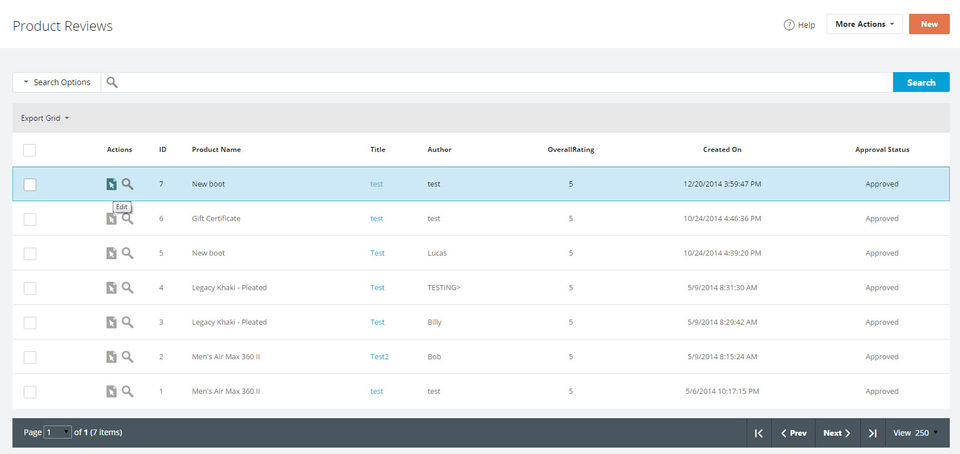Sort by Title column header
The width and height of the screenshot is (960, 454).
pos(378,150)
